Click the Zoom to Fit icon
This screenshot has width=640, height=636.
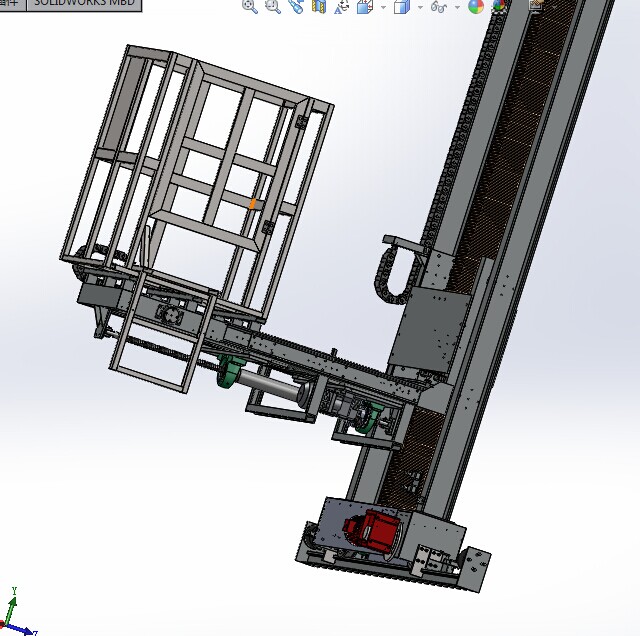(250, 6)
